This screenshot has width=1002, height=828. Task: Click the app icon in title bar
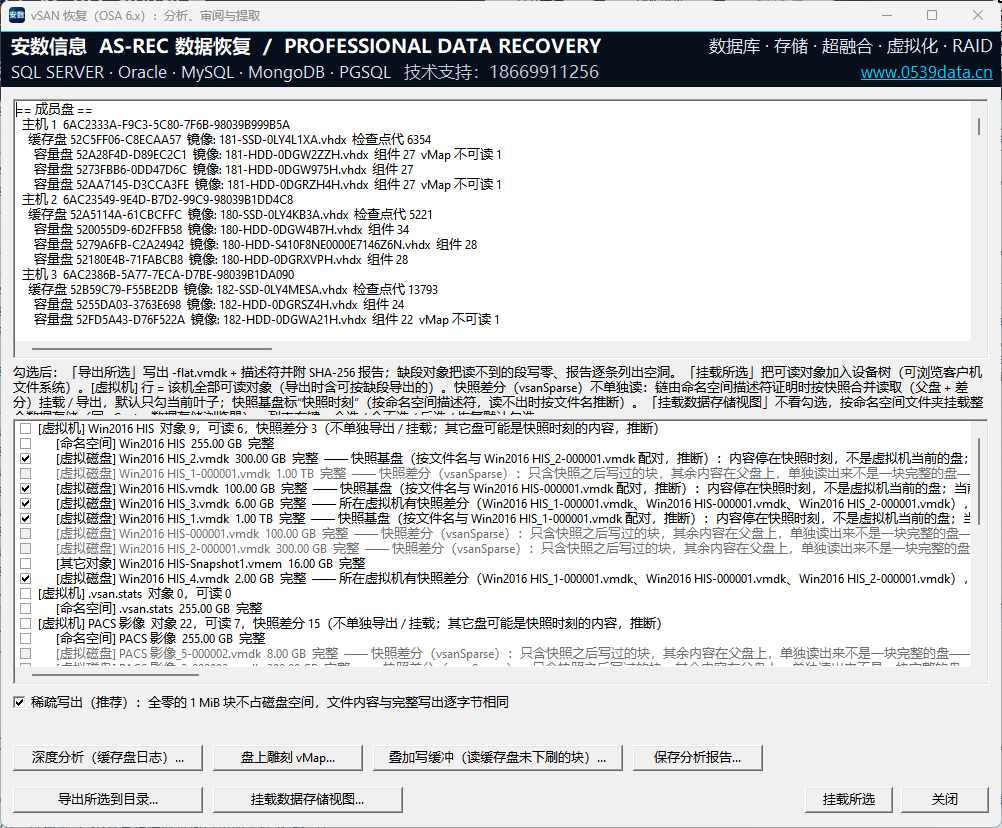coord(17,15)
